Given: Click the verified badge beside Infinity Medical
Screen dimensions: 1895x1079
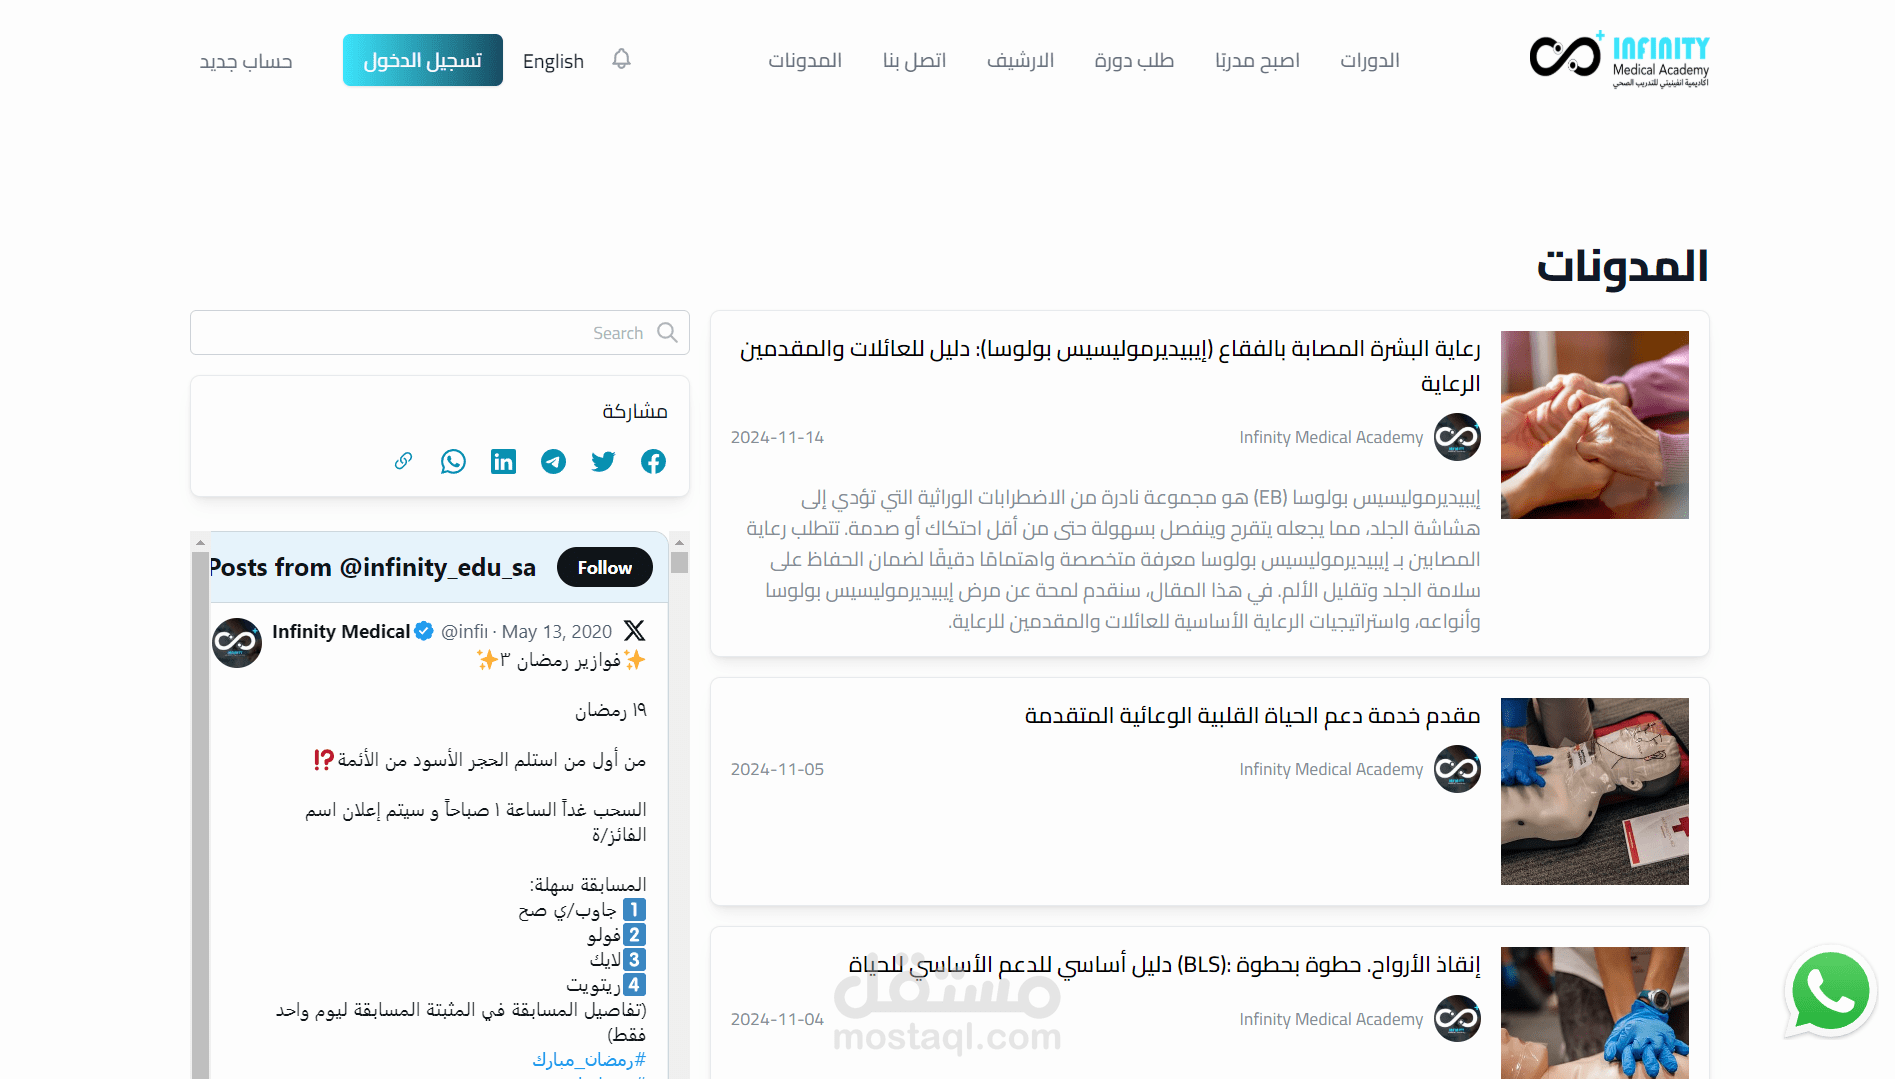Looking at the screenshot, I should pos(424,631).
